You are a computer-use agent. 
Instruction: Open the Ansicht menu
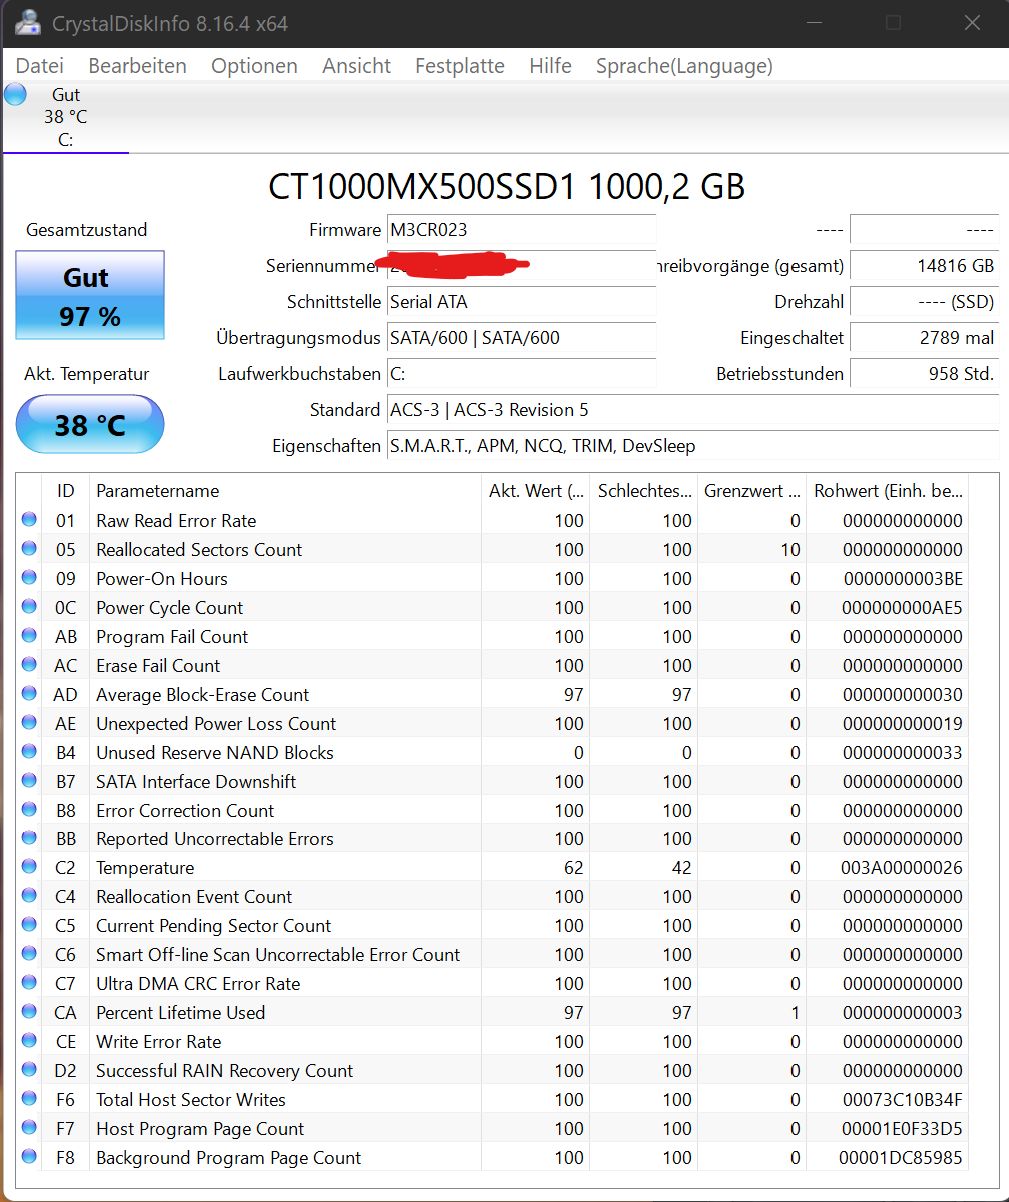(x=356, y=66)
